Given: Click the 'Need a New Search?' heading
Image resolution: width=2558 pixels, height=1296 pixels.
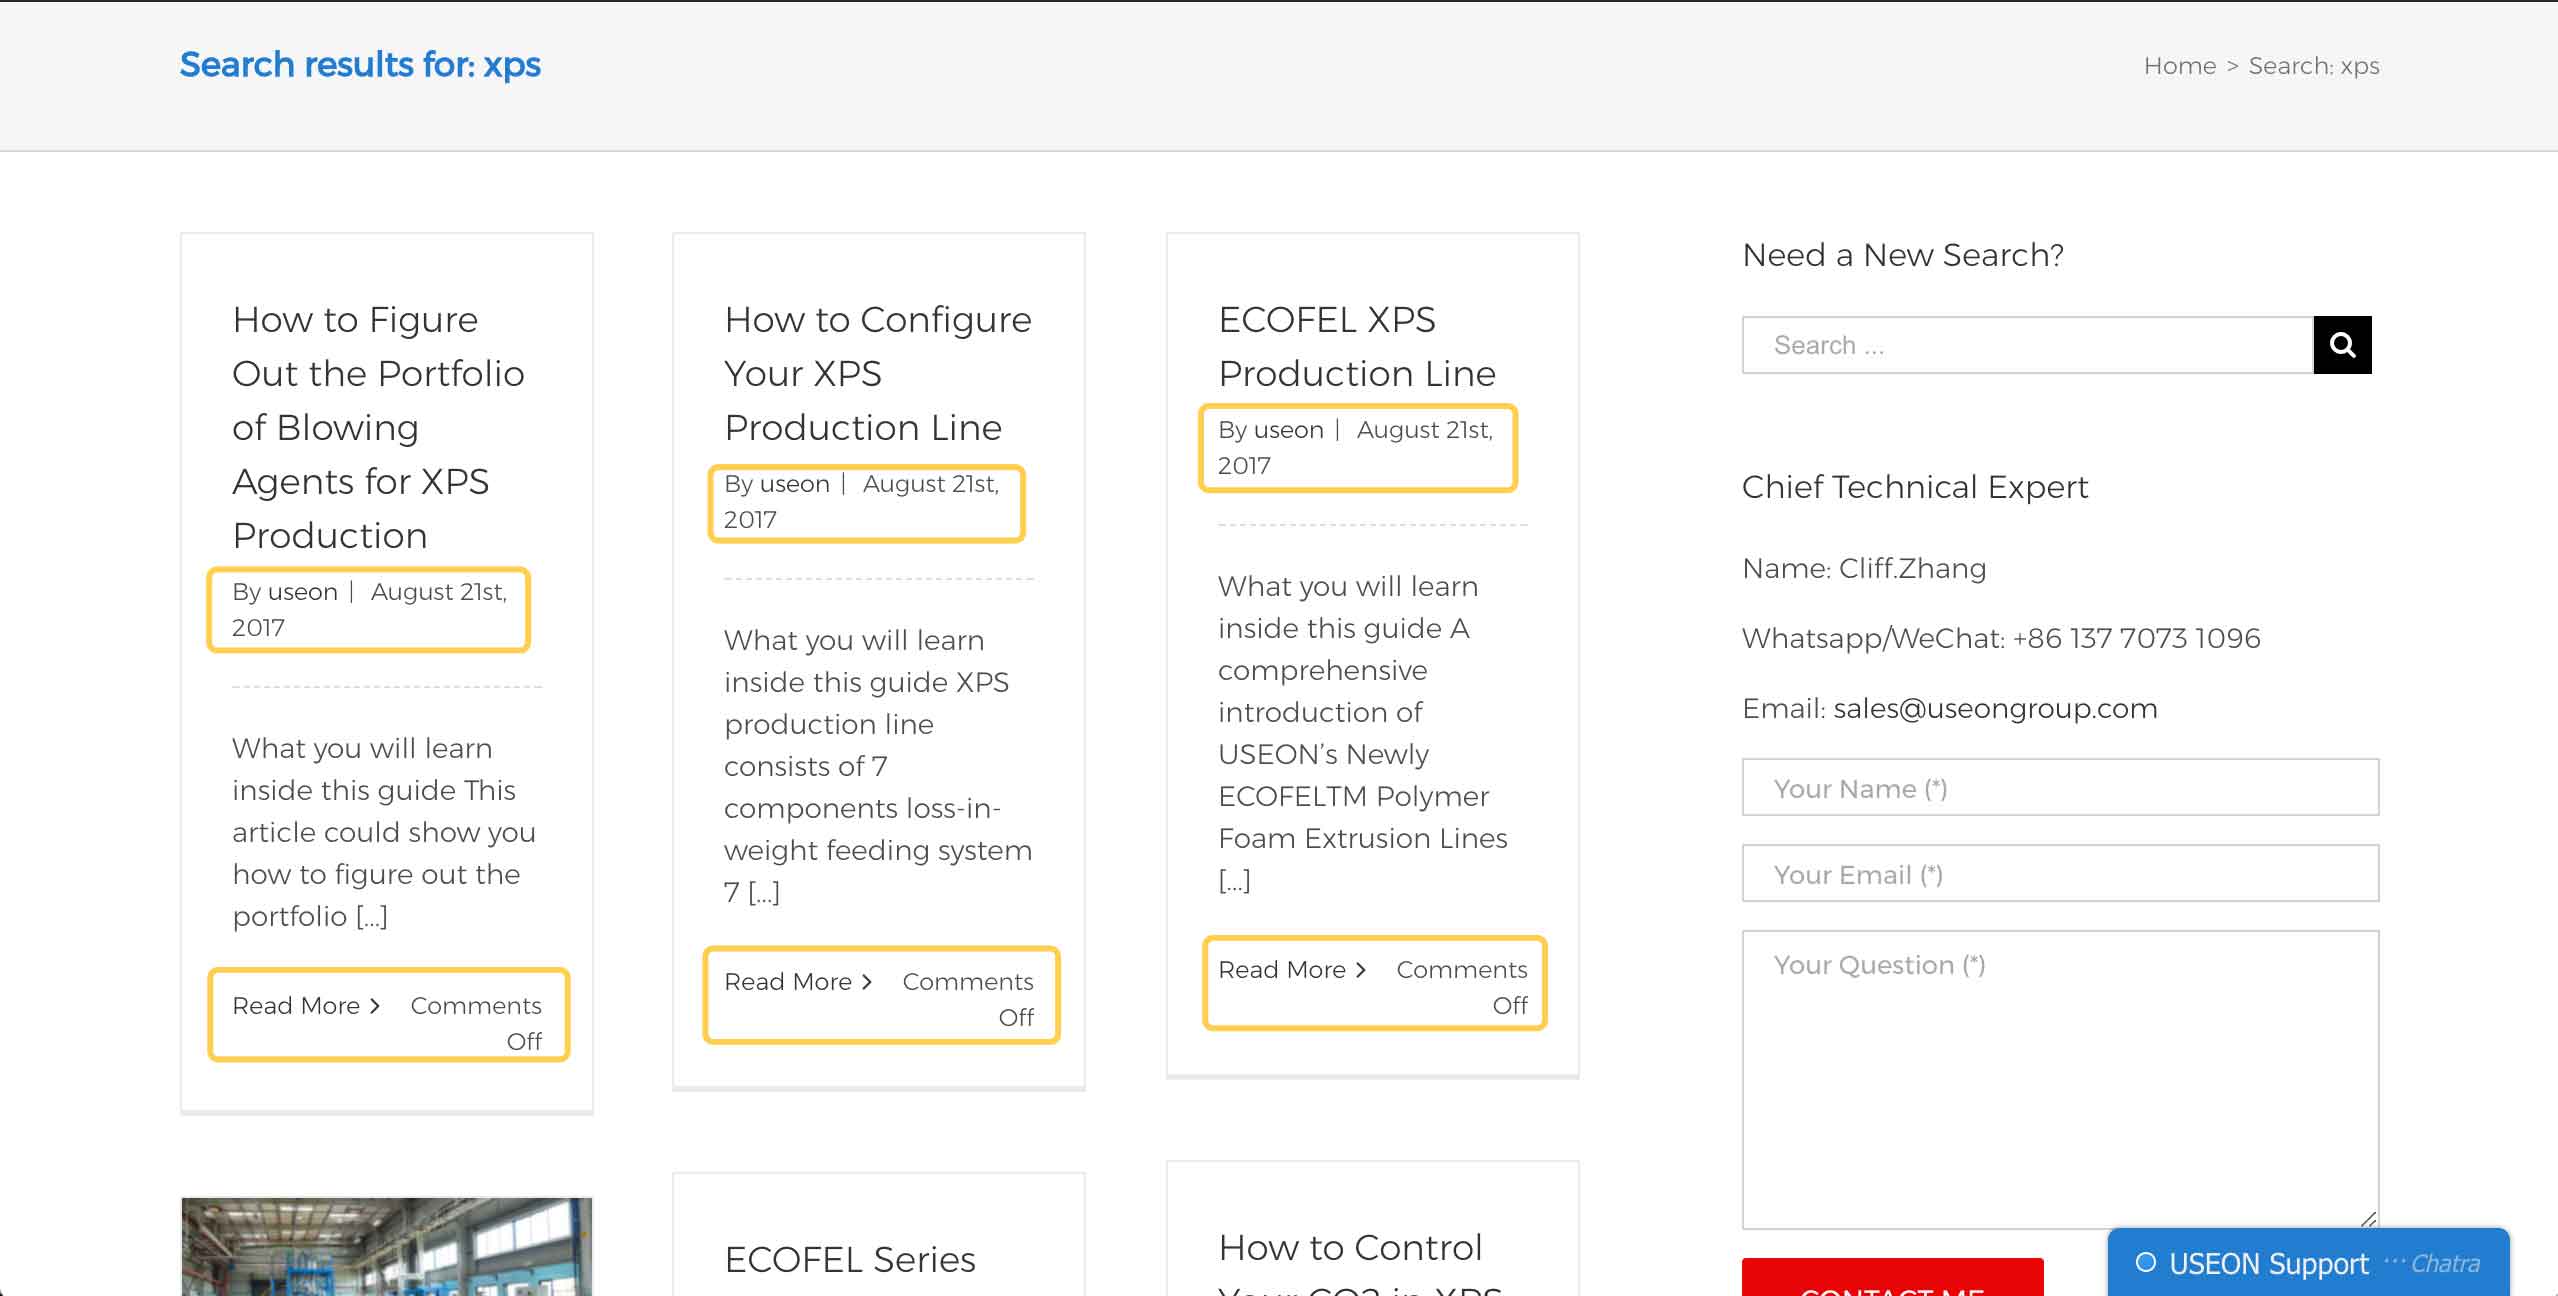Looking at the screenshot, I should [x=1903, y=255].
